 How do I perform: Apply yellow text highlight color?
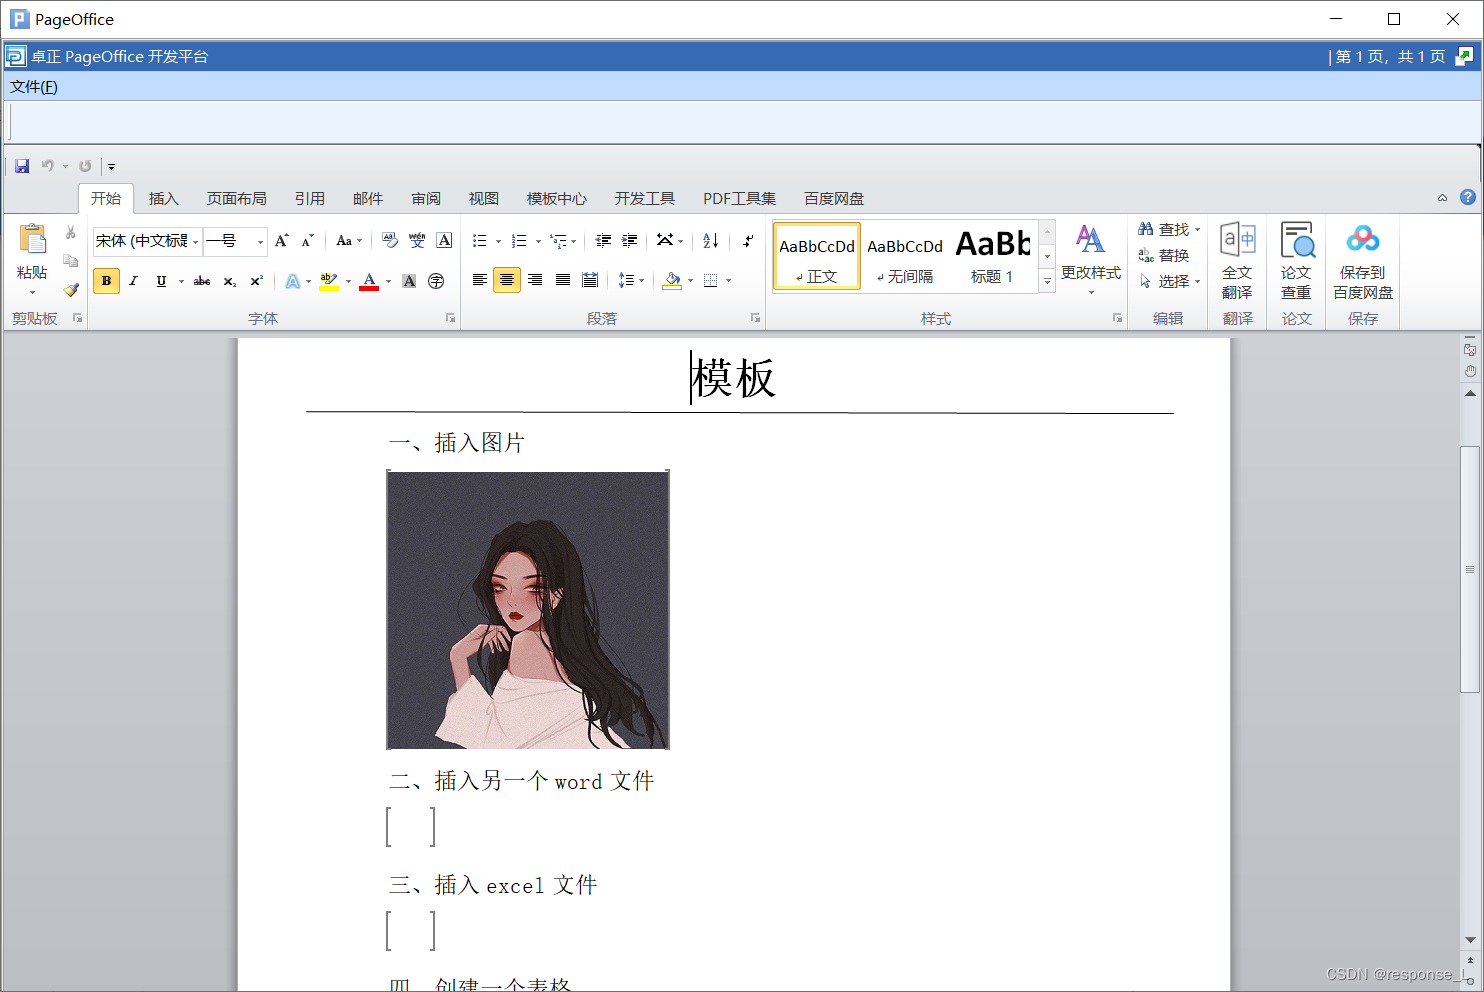[329, 281]
